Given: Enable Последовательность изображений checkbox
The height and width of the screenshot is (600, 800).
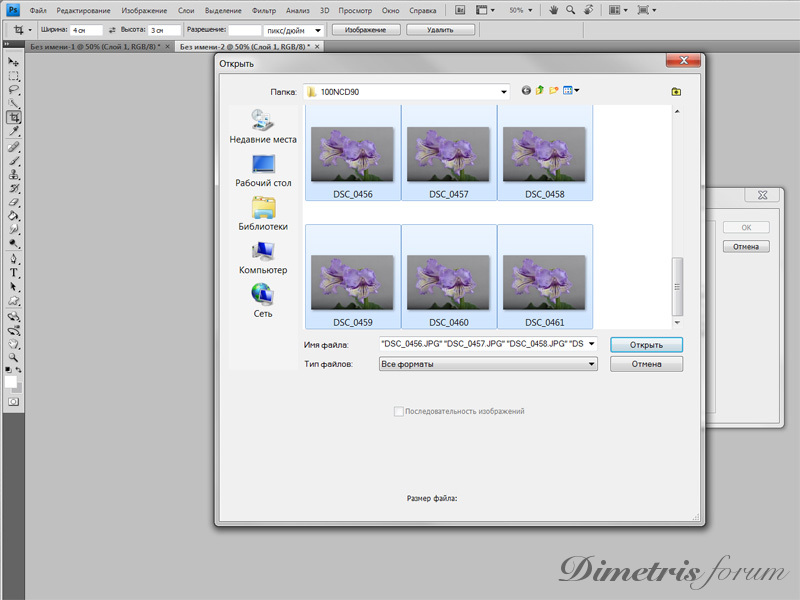Looking at the screenshot, I should click(x=399, y=411).
